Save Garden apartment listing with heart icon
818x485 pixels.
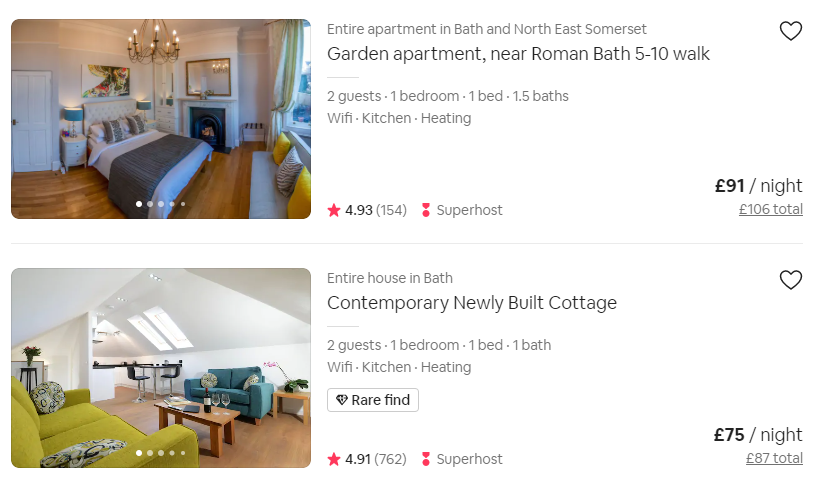[x=790, y=31]
